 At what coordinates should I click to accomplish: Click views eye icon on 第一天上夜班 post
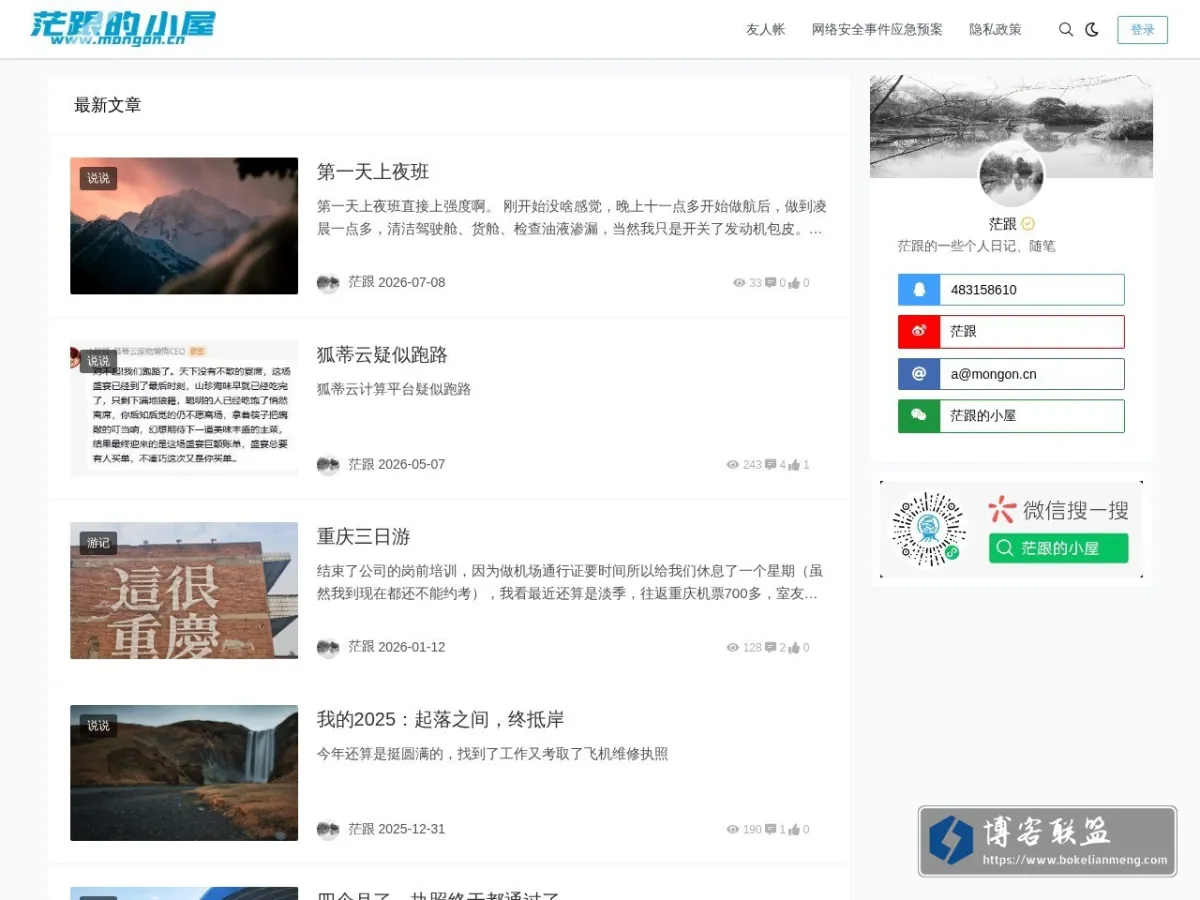coord(739,283)
